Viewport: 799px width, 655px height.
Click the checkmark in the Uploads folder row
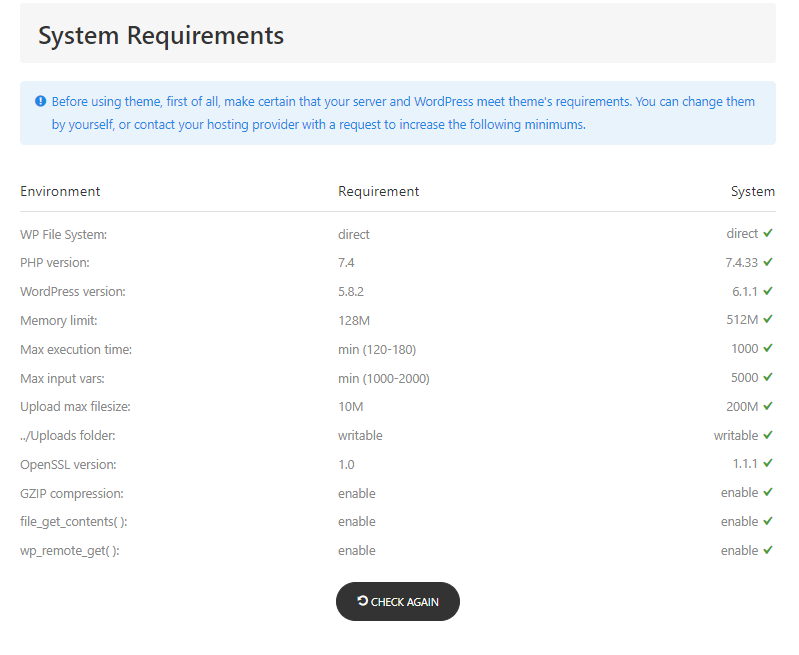click(768, 435)
